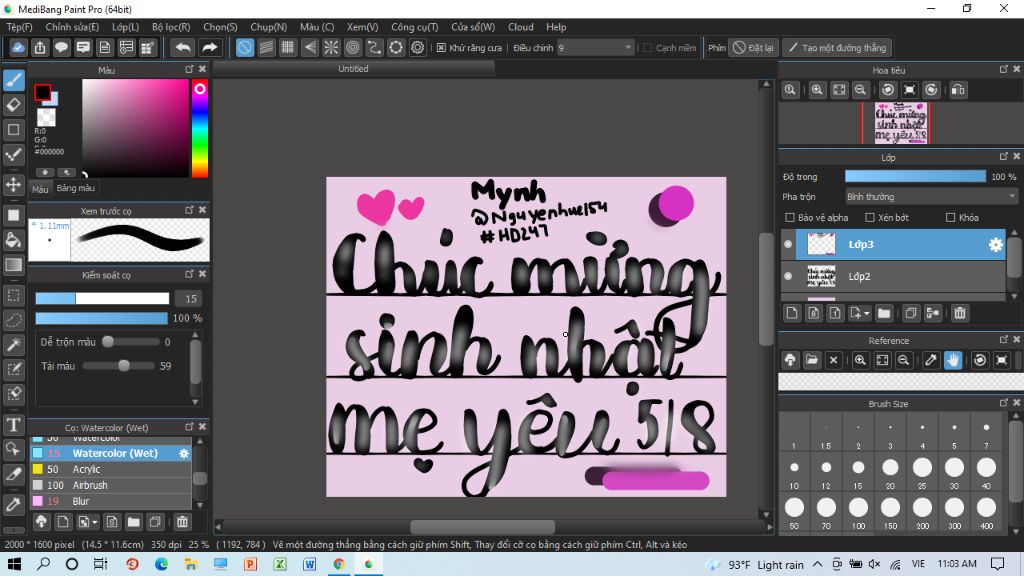Select the Acrylic brush

tap(111, 470)
